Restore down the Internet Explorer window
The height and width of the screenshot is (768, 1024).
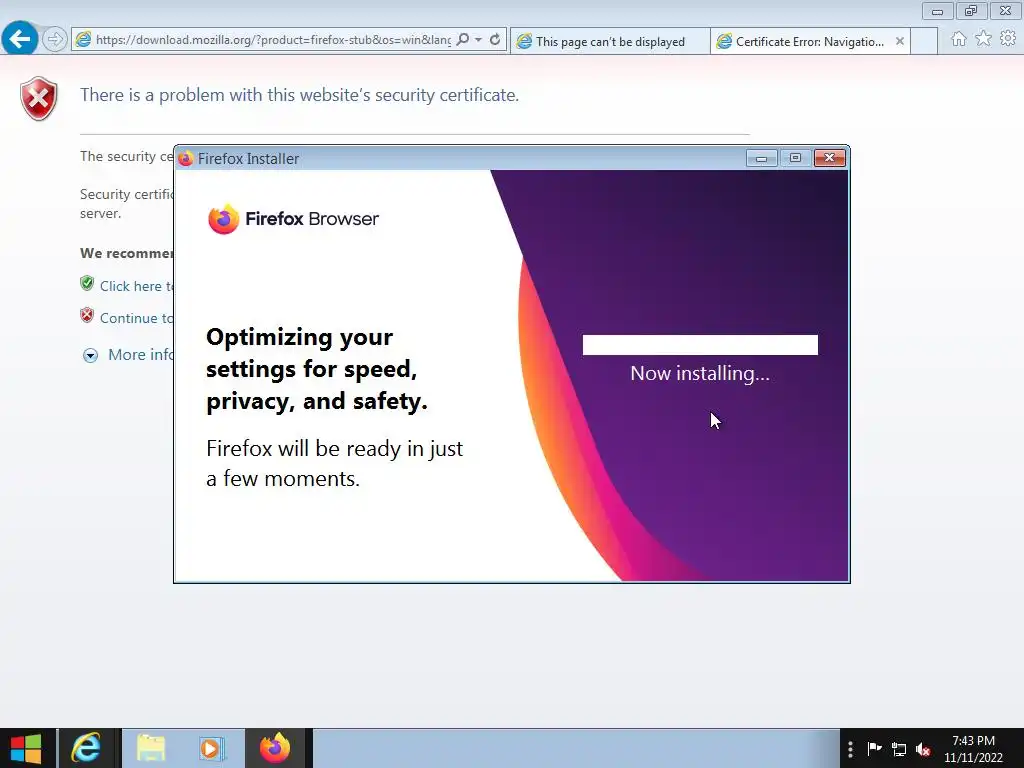click(x=971, y=11)
